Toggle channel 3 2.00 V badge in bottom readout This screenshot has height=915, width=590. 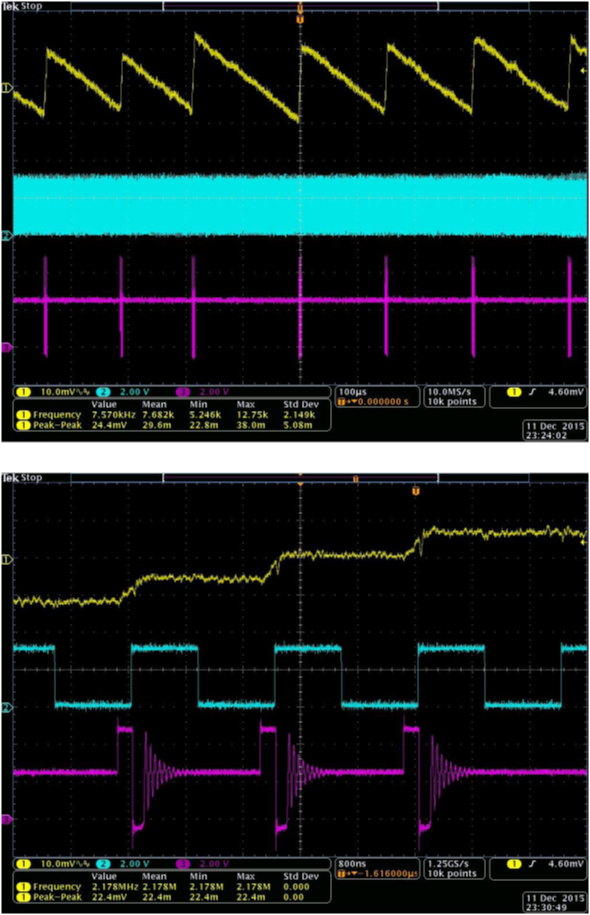[203, 864]
